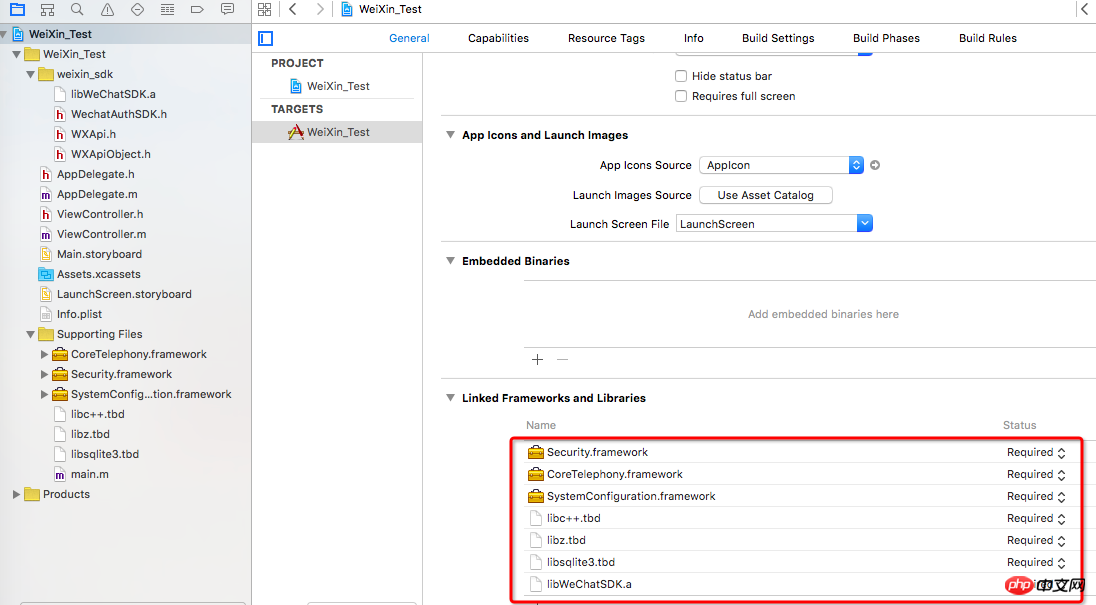
Task: Collapse Linked Frameworks and Libraries section
Action: (451, 398)
